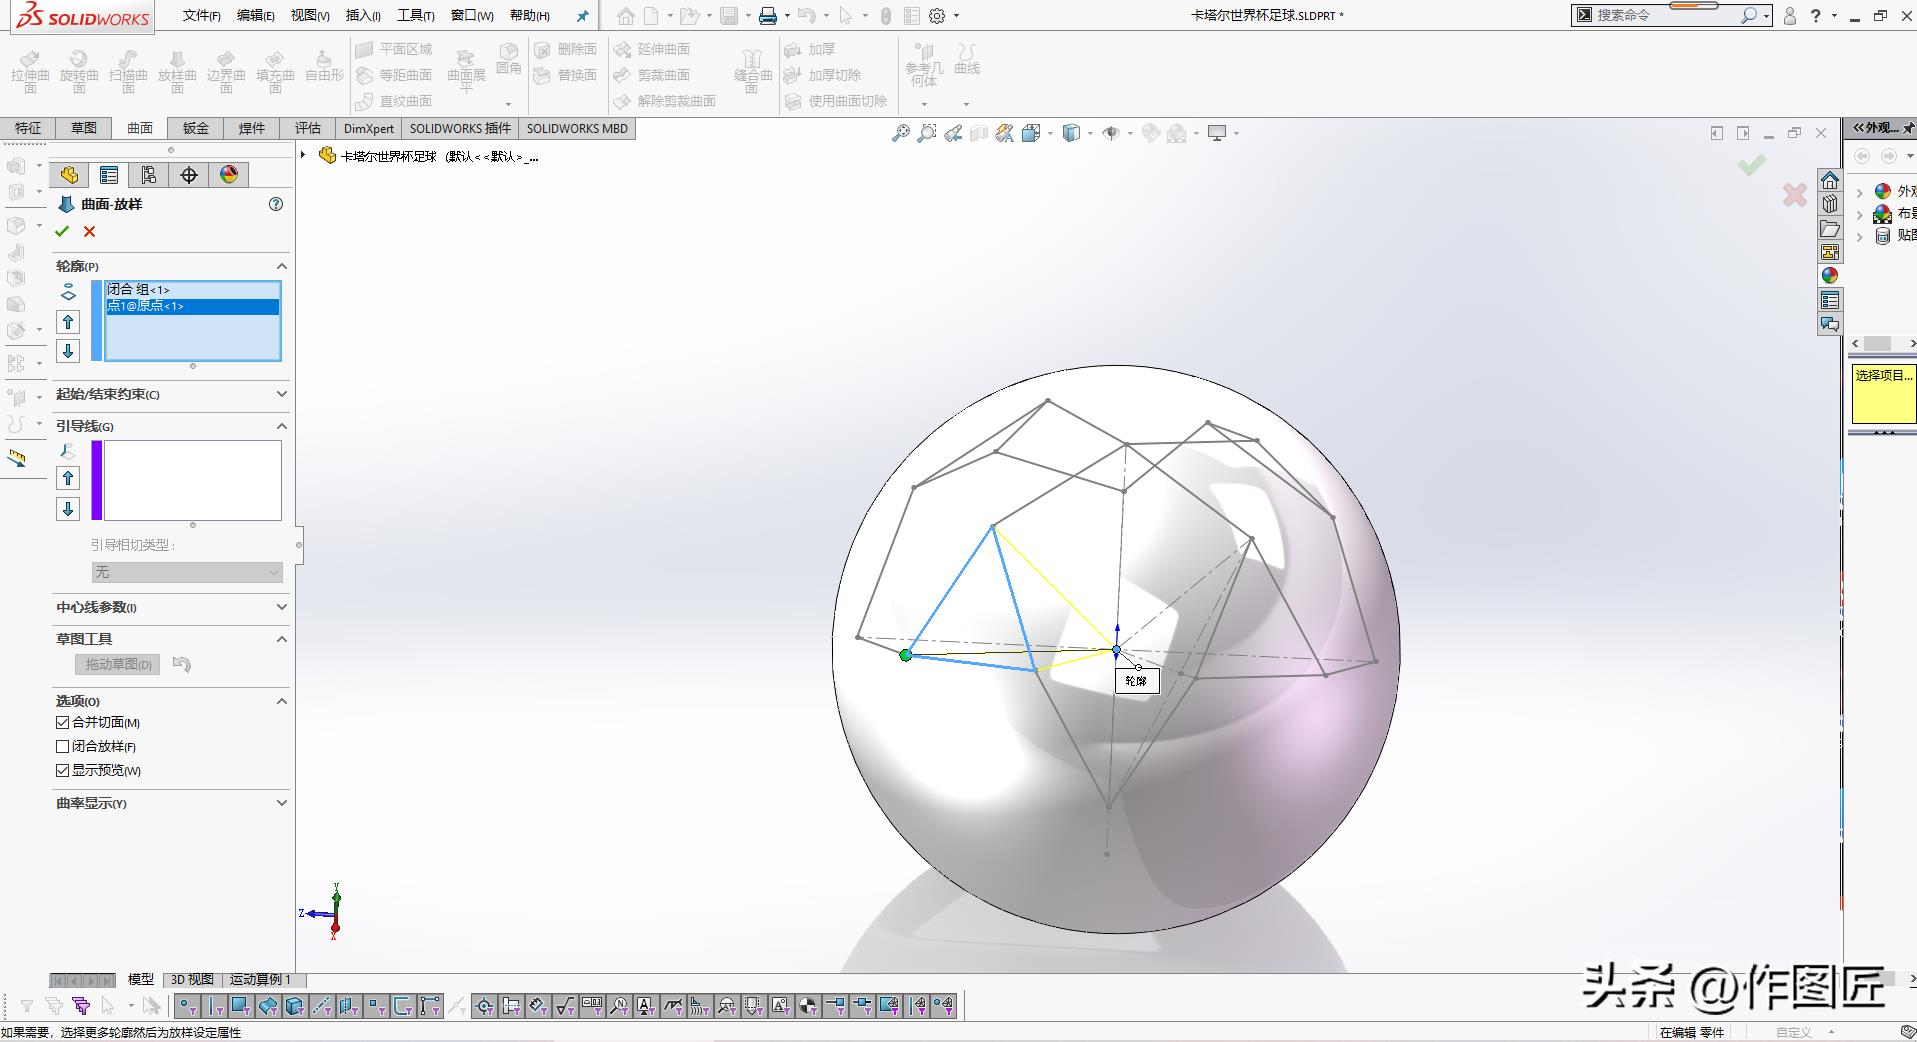Switch to the 草图 ribbon tab
Screen dimensions: 1917x1042
coord(84,128)
